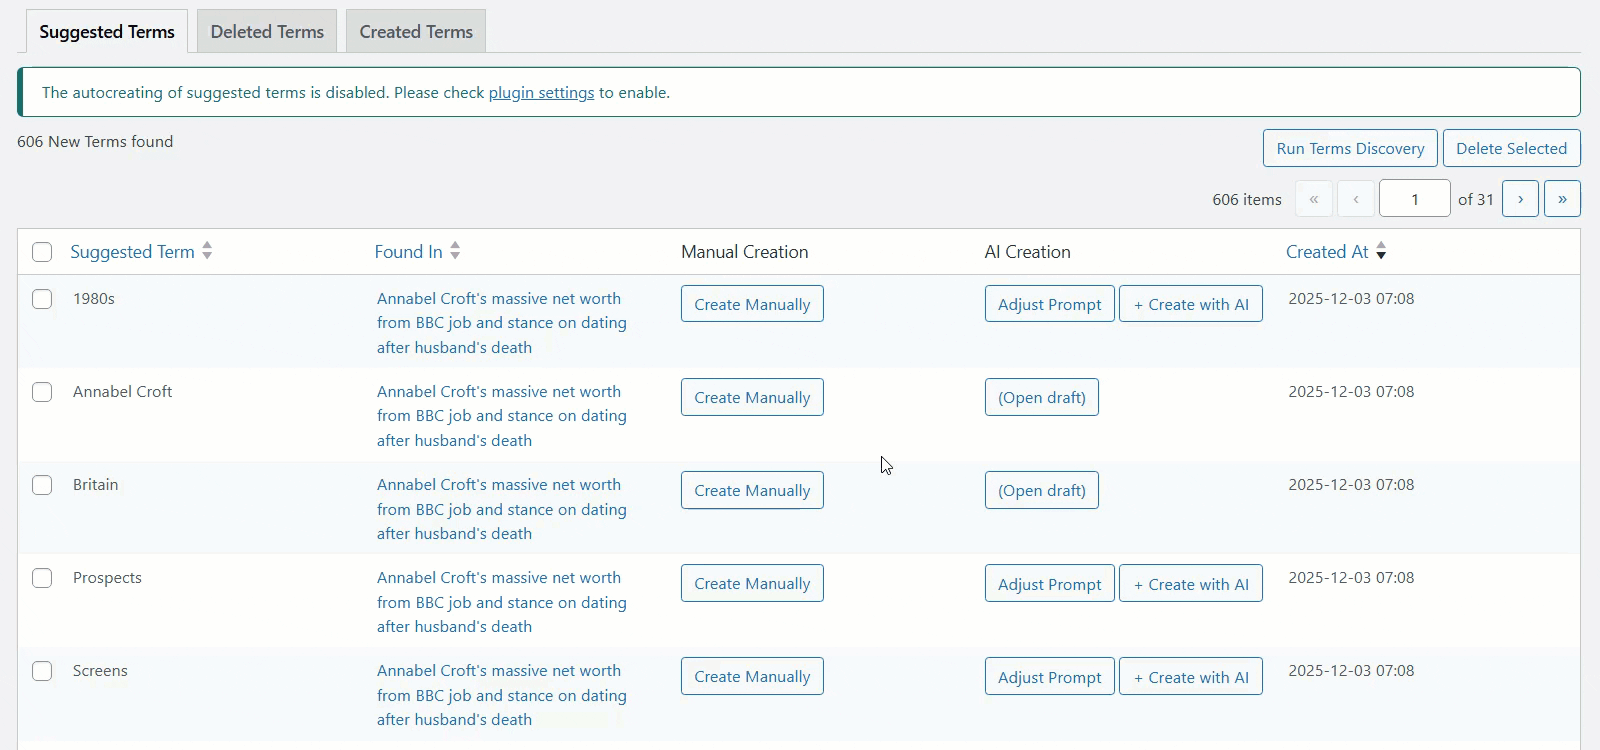Screen dimensions: 1600x750
Task: Go to next page arrow
Action: pos(1520,199)
